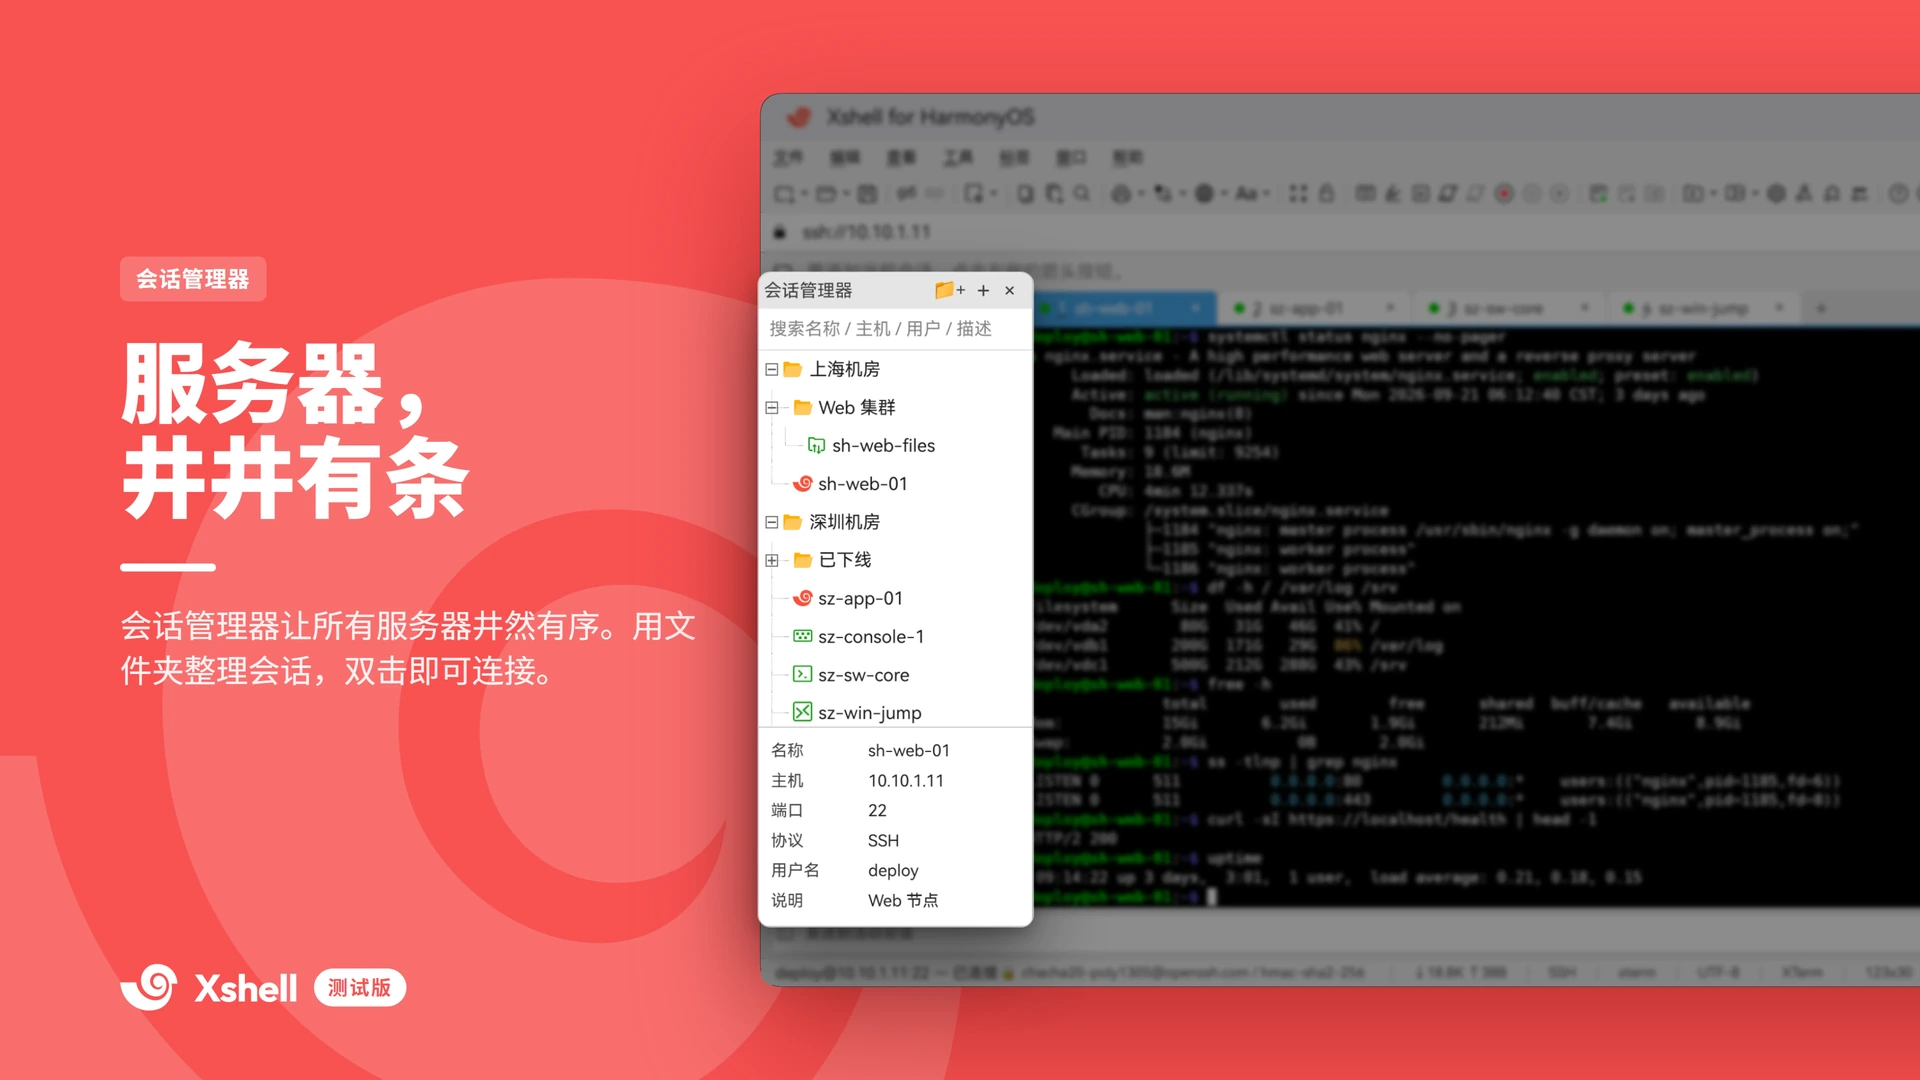This screenshot has height=1080, width=1920.
Task: Focus the session search field
Action: coord(895,329)
